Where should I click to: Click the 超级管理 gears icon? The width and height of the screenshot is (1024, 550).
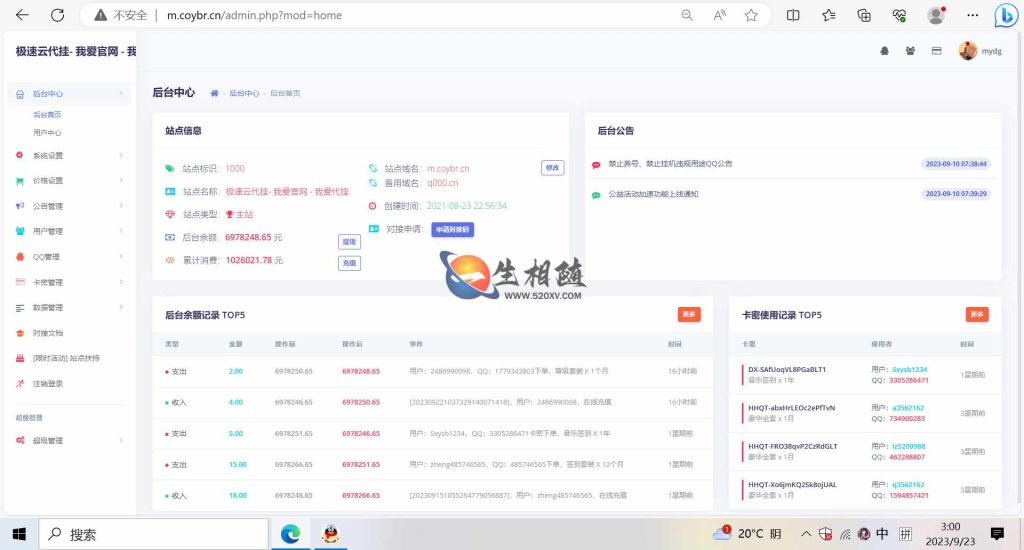(x=20, y=440)
